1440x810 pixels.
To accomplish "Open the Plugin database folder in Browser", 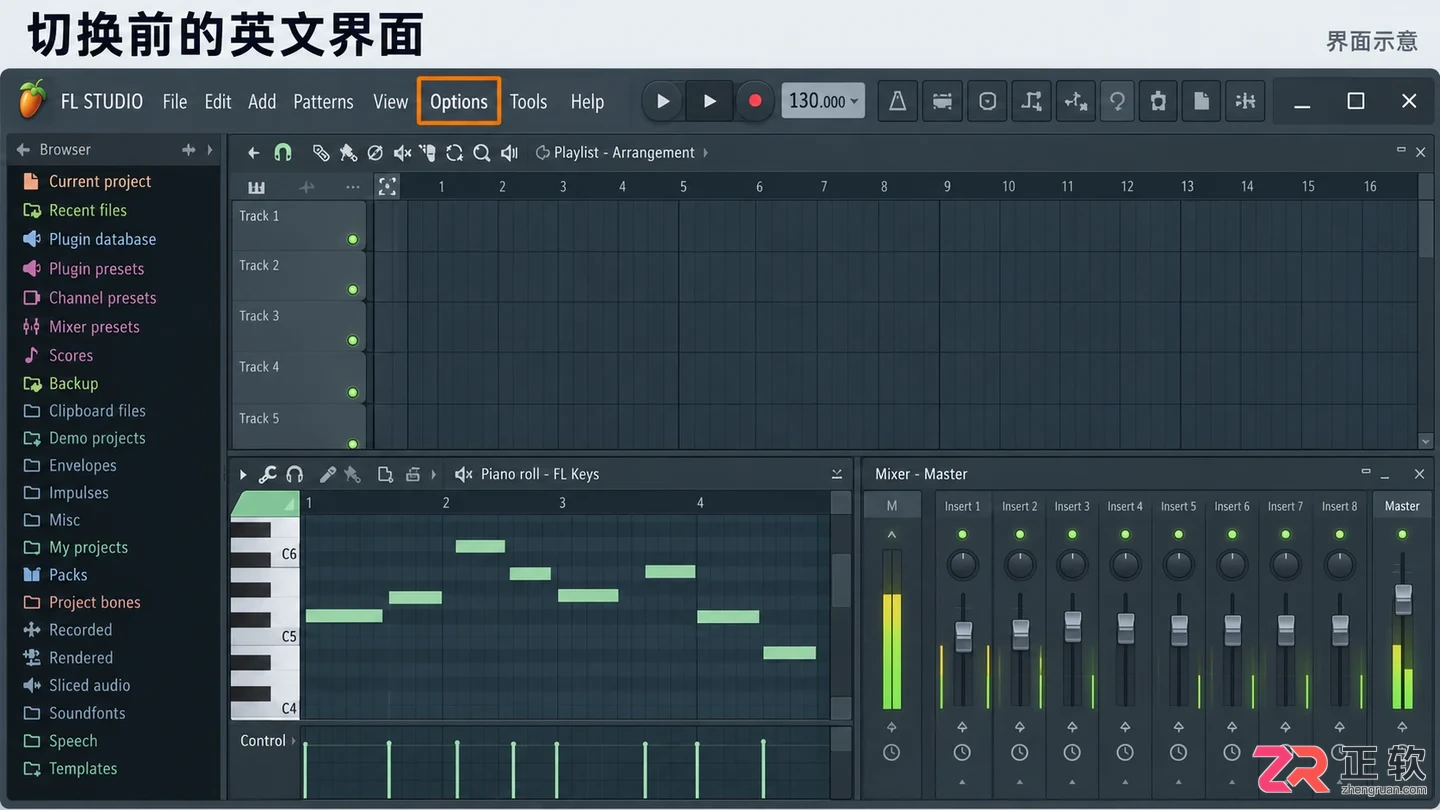I will [90, 239].
